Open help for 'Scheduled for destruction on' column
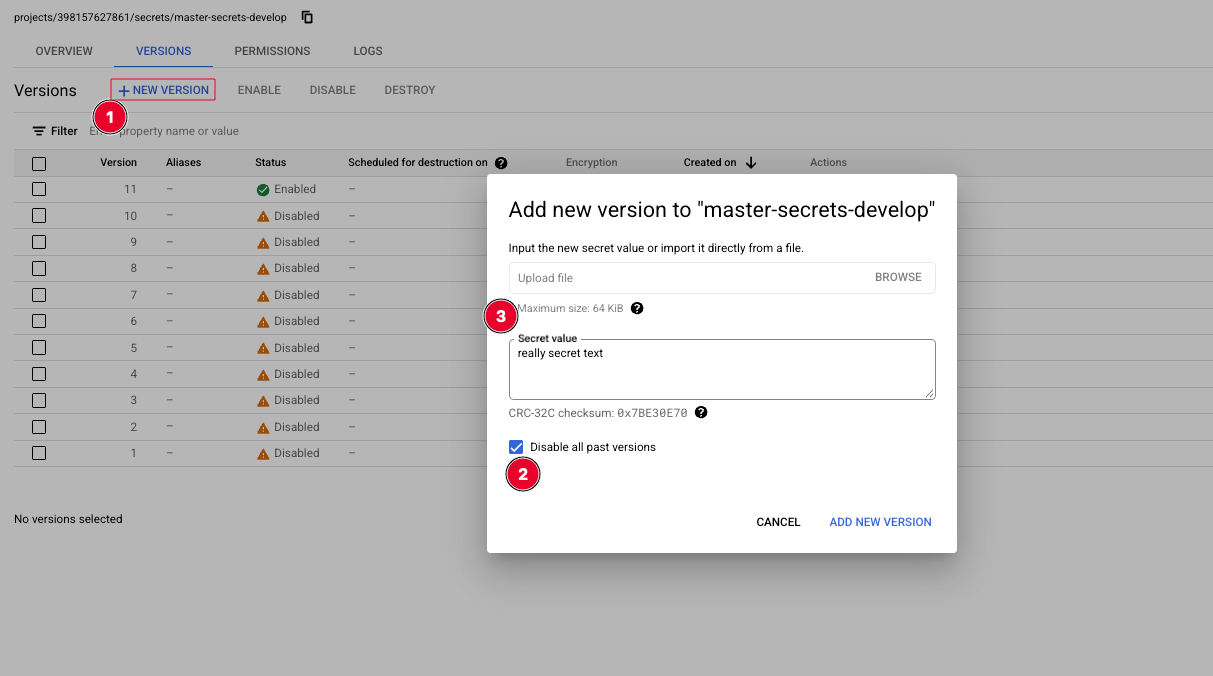The width and height of the screenshot is (1213, 676). pyautogui.click(x=501, y=162)
